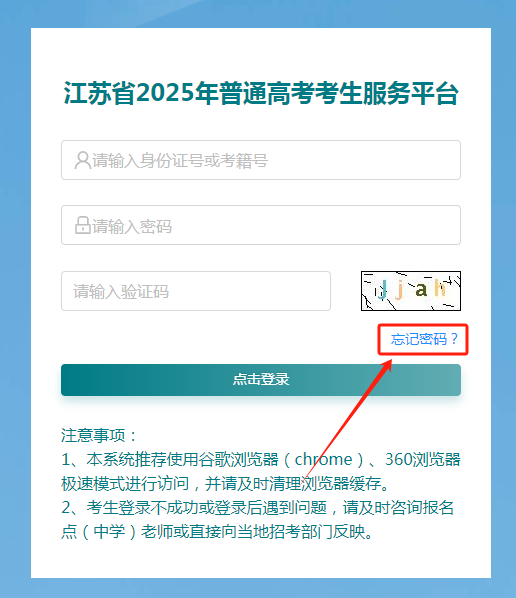This screenshot has height=598, width=516.
Task: Click the padlock icon in password field
Action: coord(82,225)
